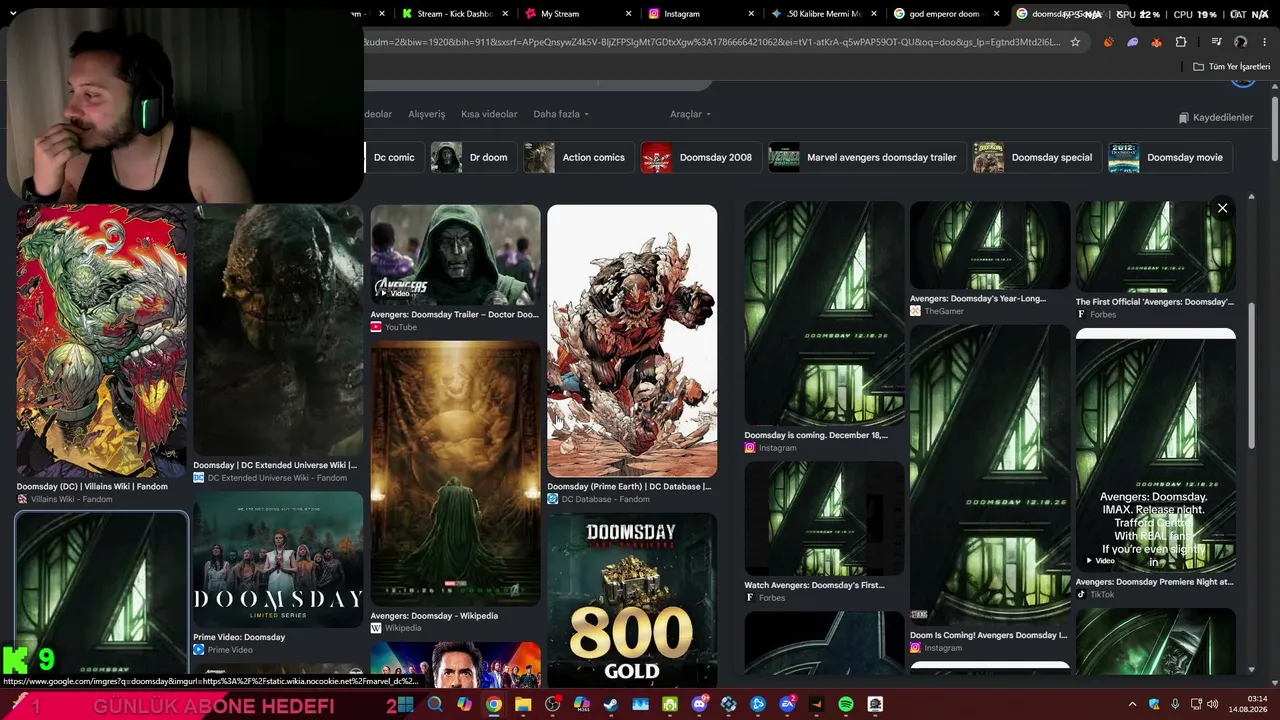1280x720 pixels.
Task: Open the Chrome profile avatar
Action: (1241, 42)
